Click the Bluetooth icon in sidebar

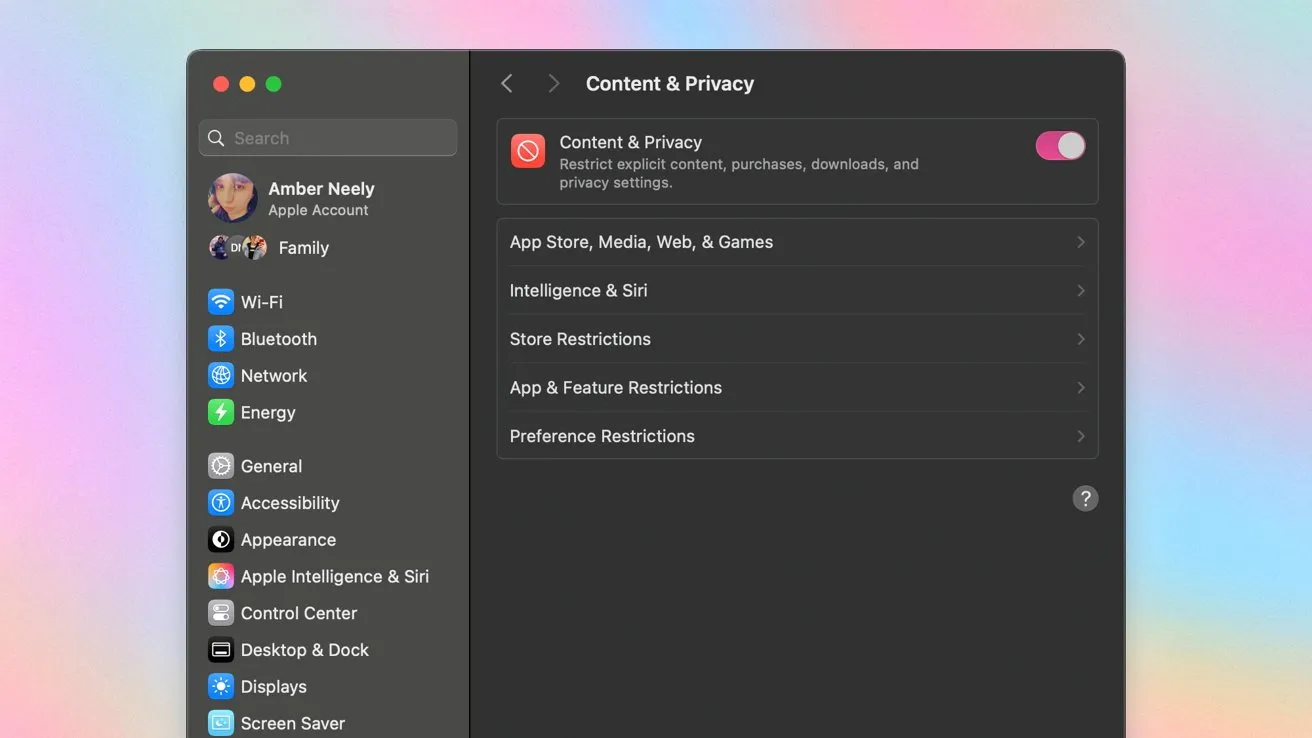pyautogui.click(x=220, y=338)
